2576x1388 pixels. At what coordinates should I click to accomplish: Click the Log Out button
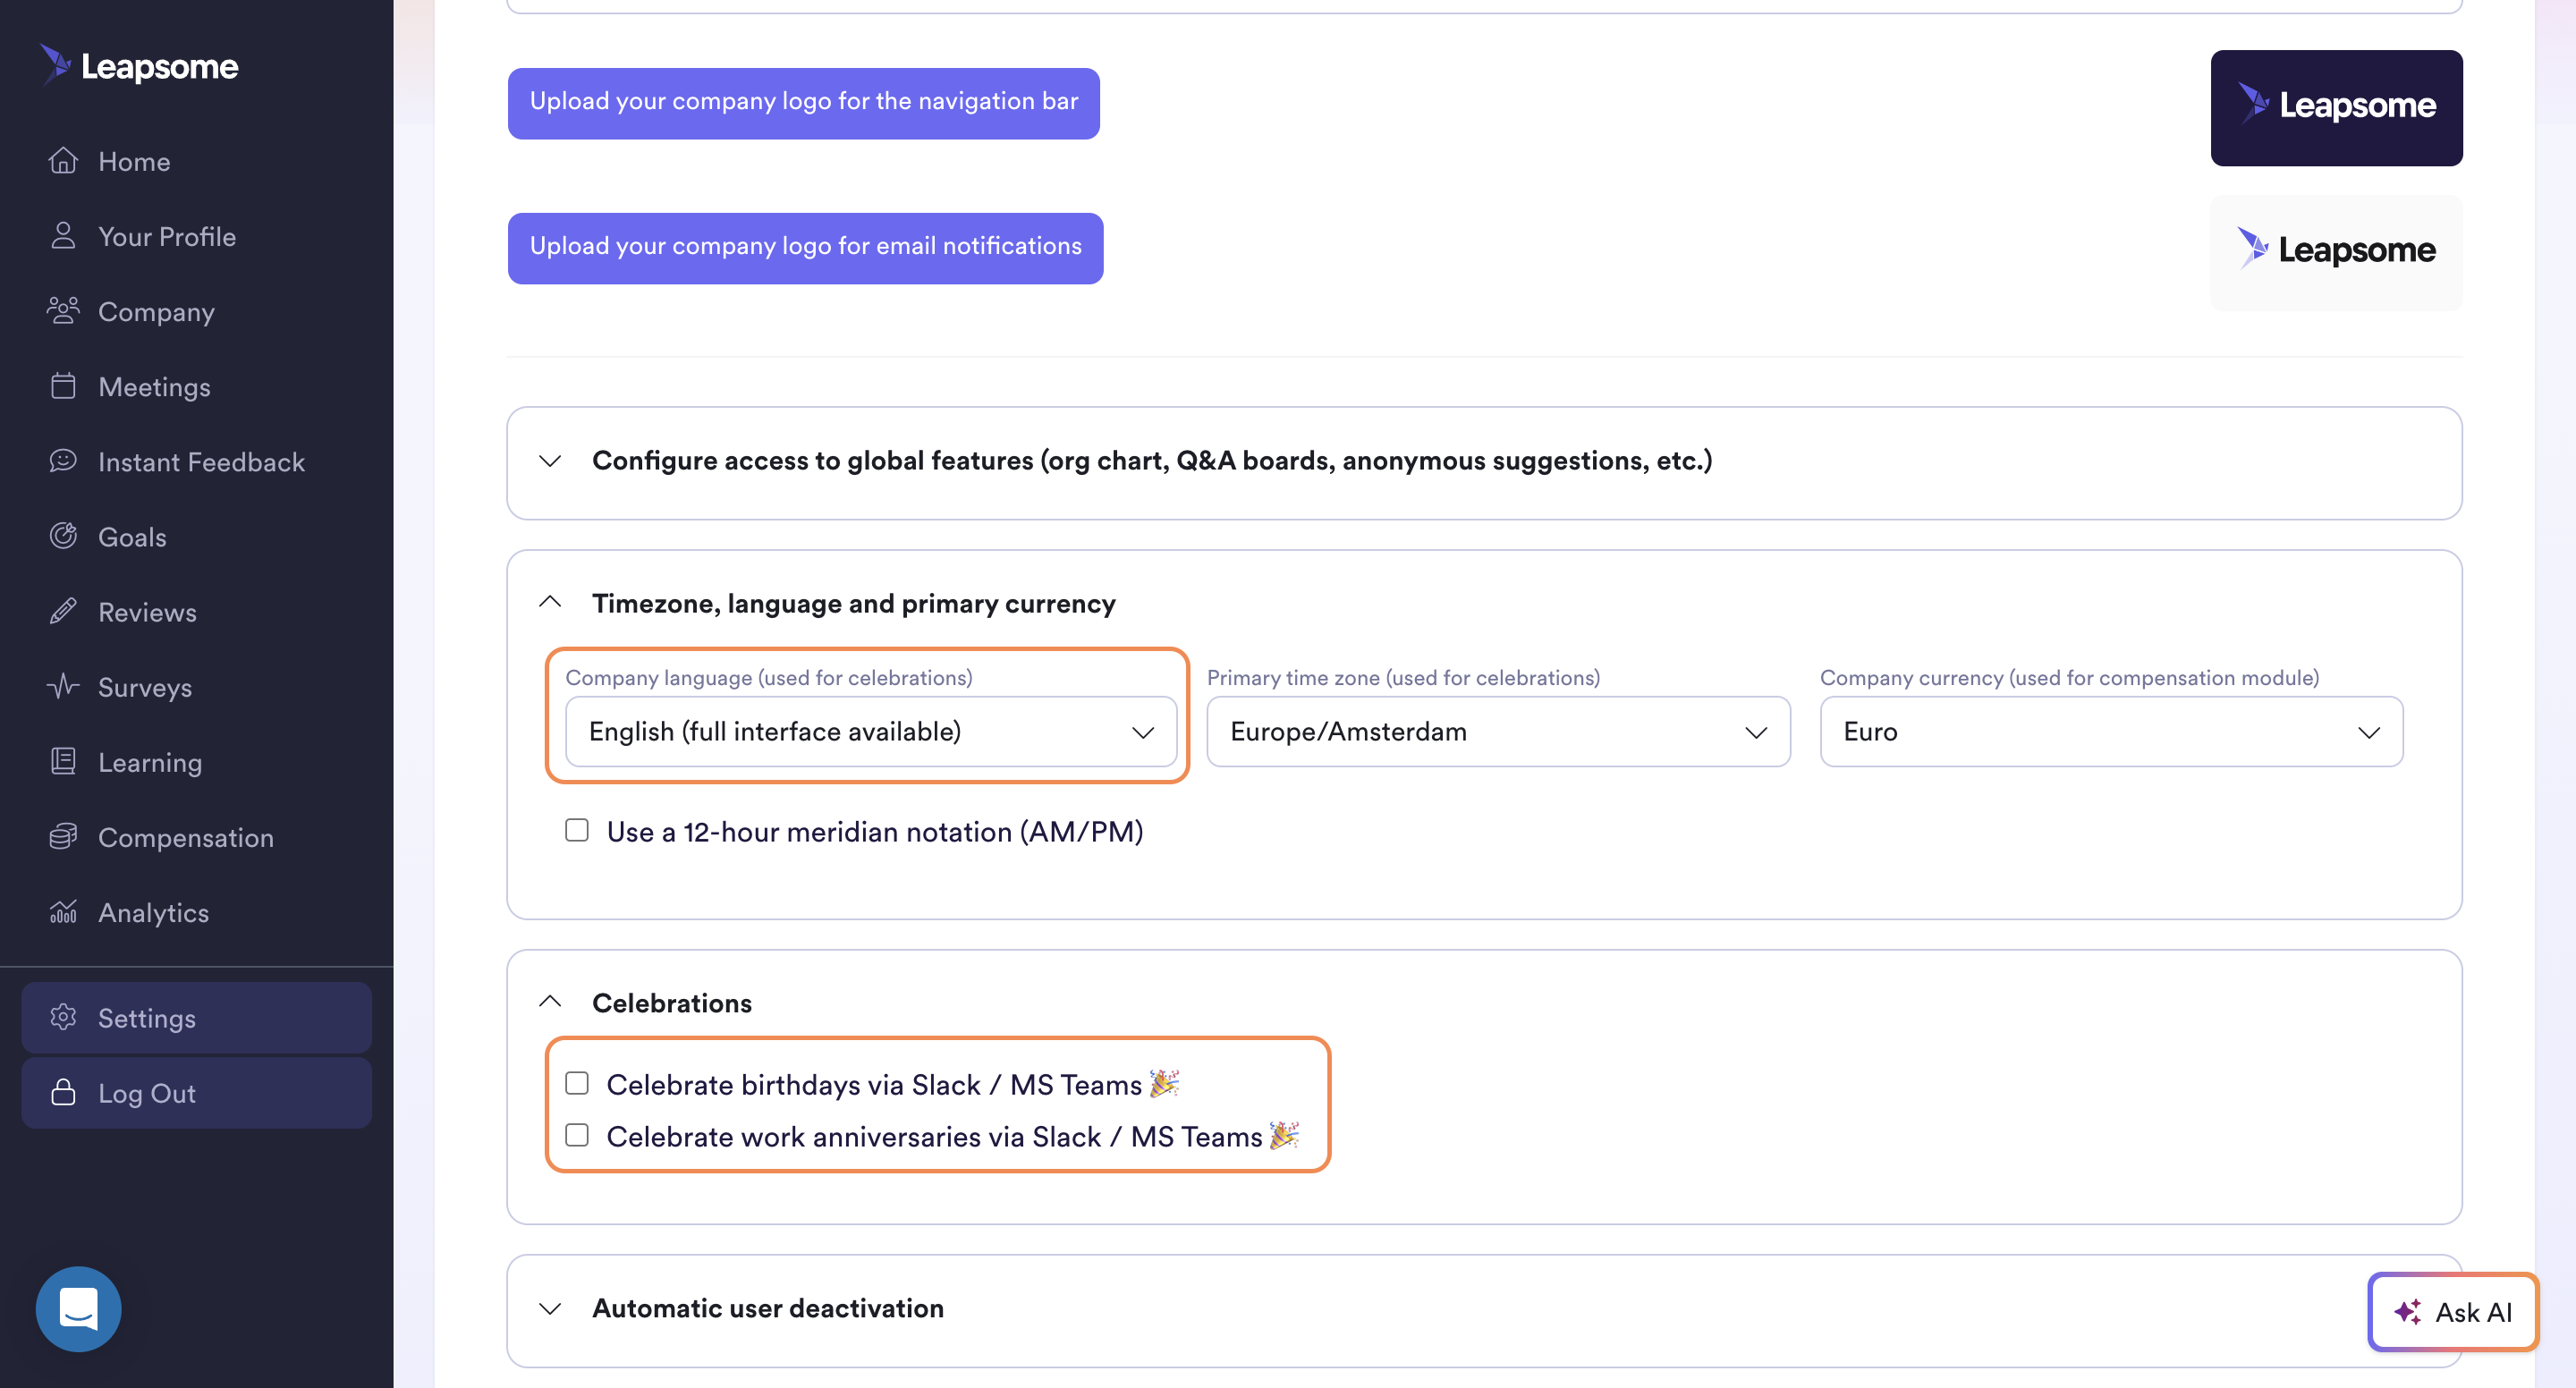click(197, 1092)
